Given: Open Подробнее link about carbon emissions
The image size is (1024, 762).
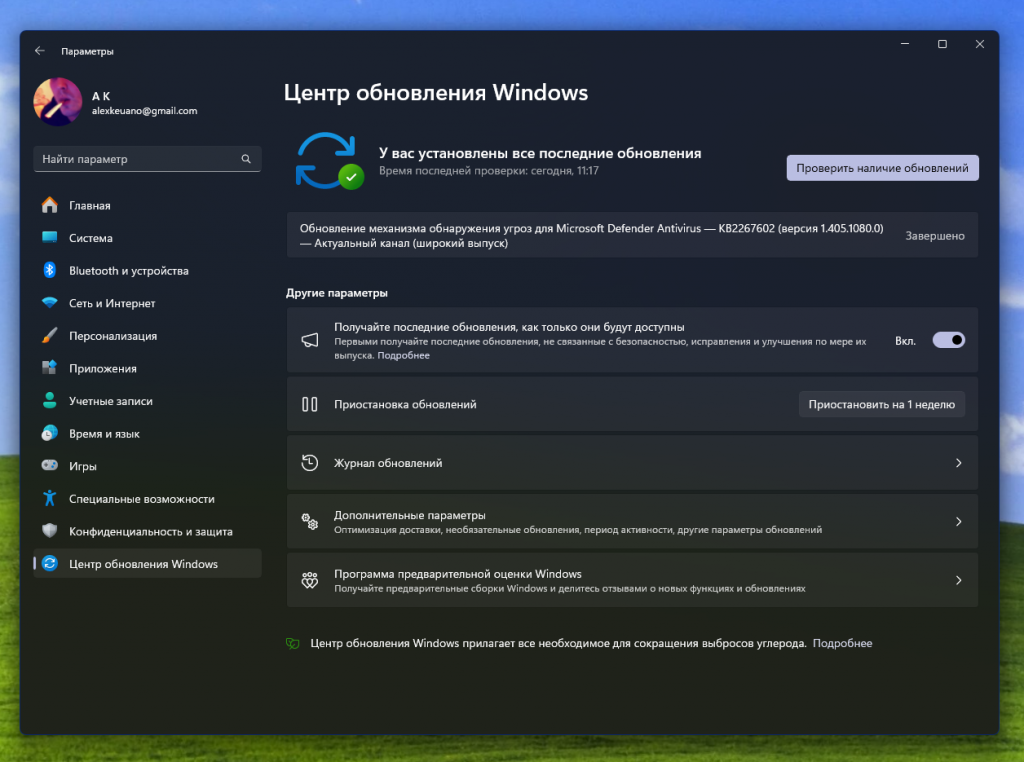Looking at the screenshot, I should point(842,644).
